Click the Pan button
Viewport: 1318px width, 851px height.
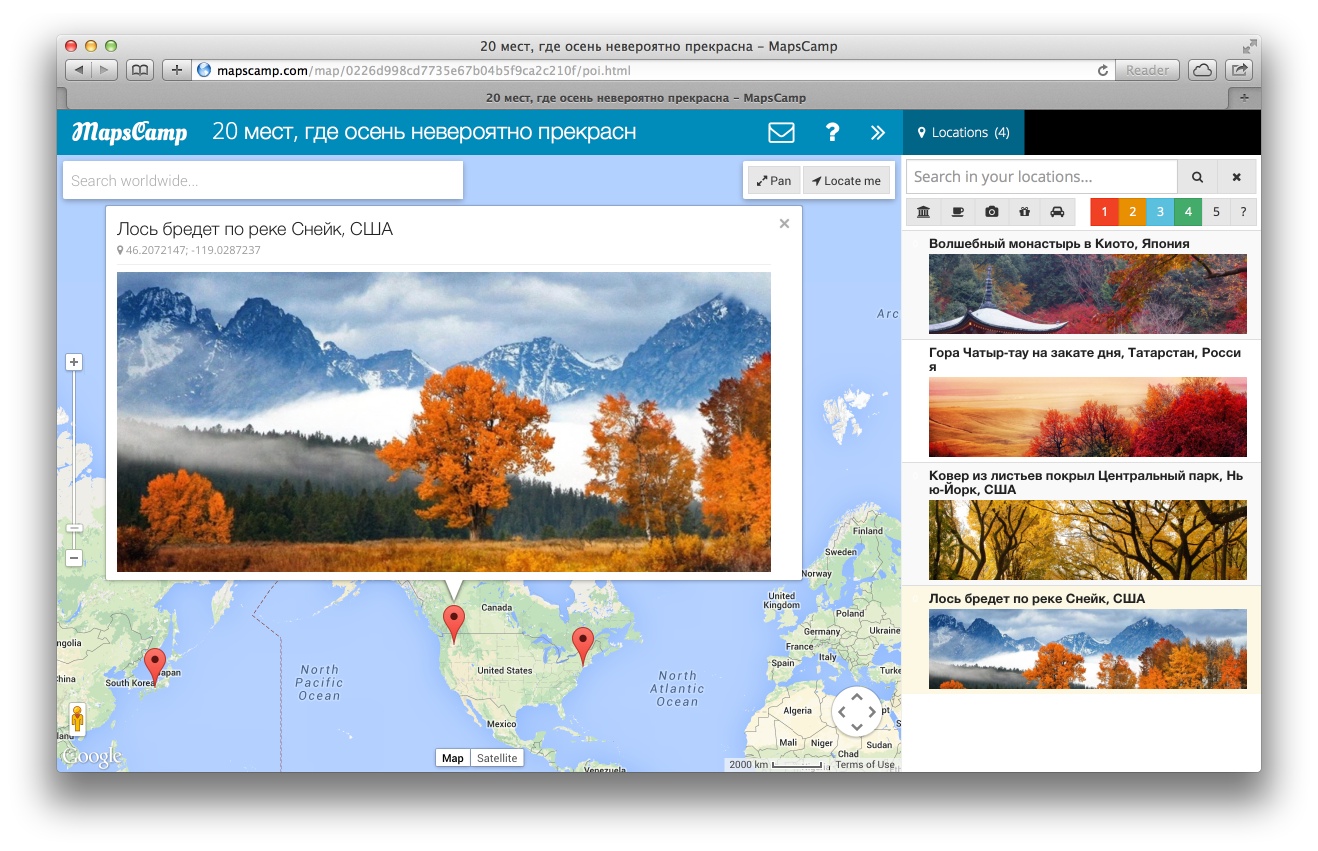774,181
